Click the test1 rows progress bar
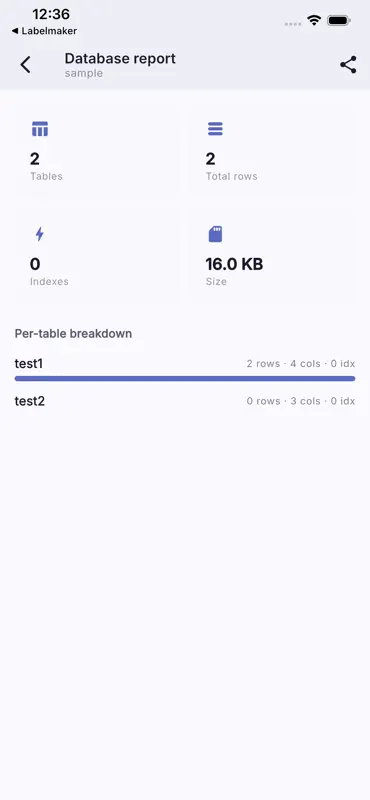 point(185,379)
